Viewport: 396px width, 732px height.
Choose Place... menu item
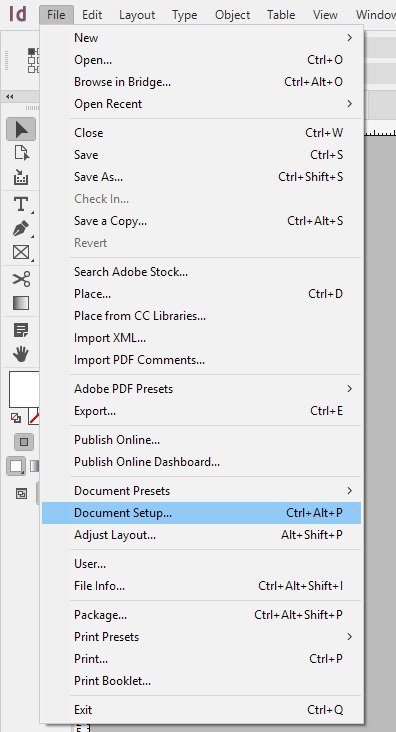tap(201, 294)
